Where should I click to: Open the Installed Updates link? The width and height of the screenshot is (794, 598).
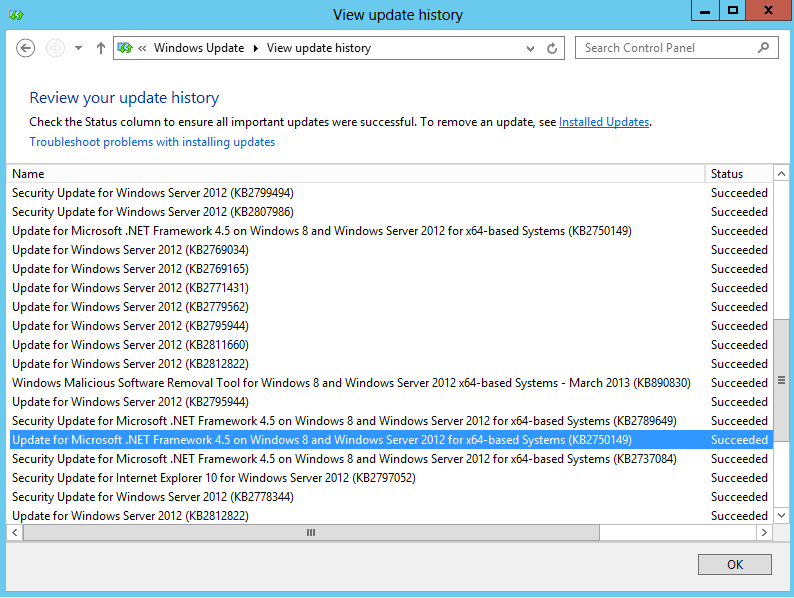click(x=604, y=122)
